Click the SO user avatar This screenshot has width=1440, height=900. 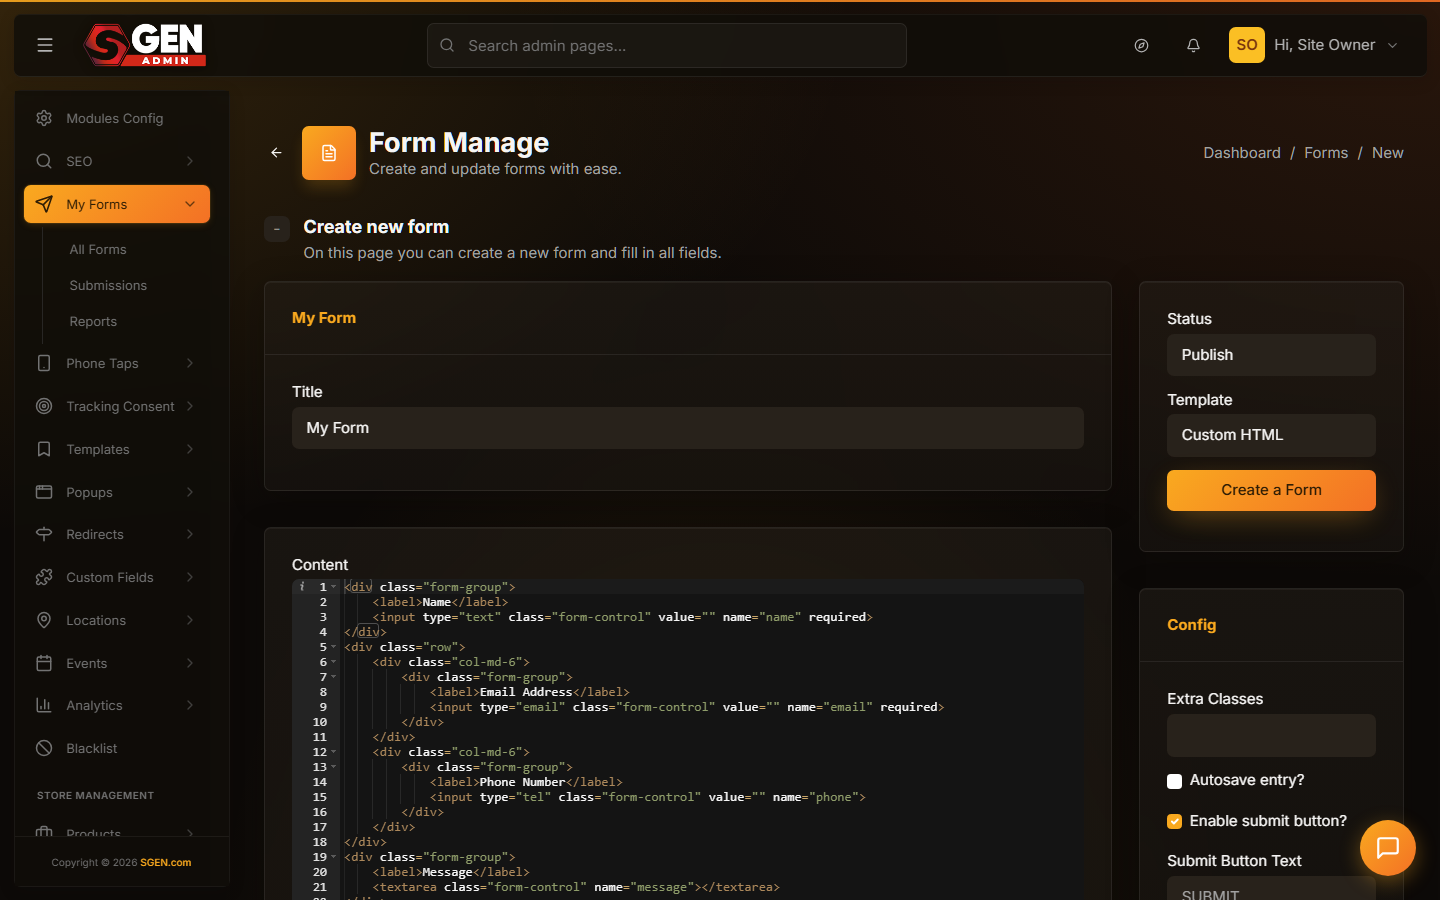(1246, 45)
